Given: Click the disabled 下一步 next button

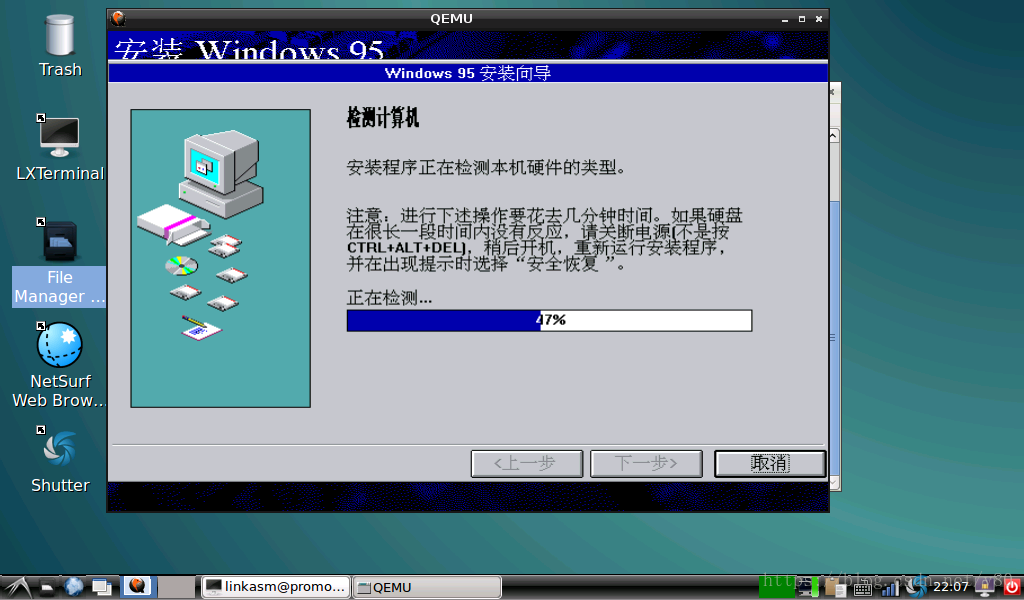Looking at the screenshot, I should (646, 464).
